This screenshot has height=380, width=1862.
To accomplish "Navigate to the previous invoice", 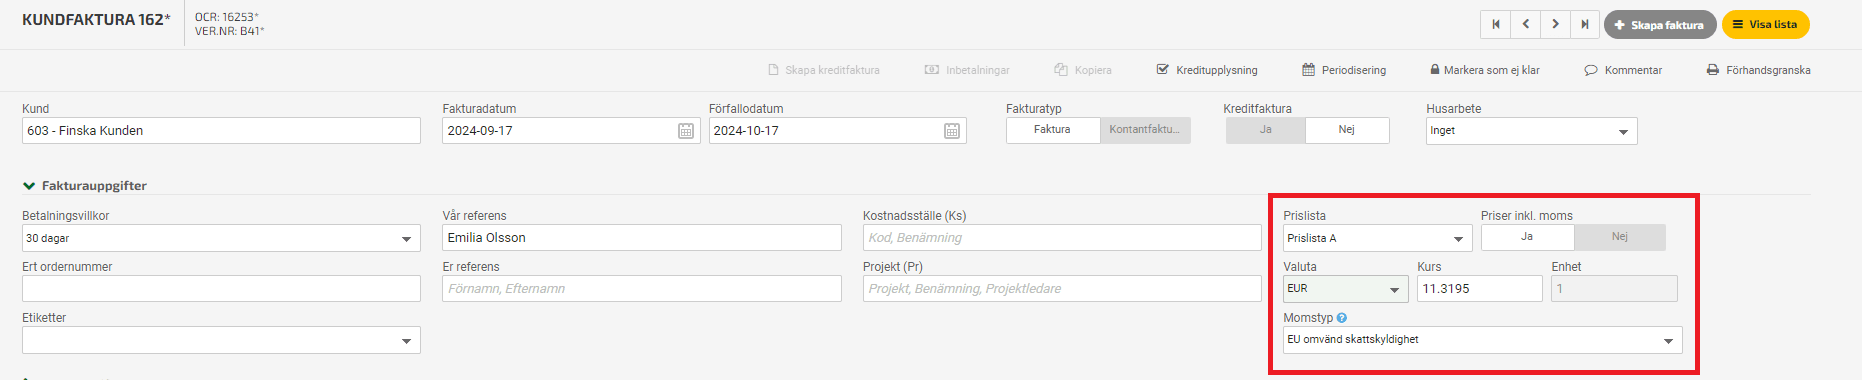I will pyautogui.click(x=1525, y=24).
